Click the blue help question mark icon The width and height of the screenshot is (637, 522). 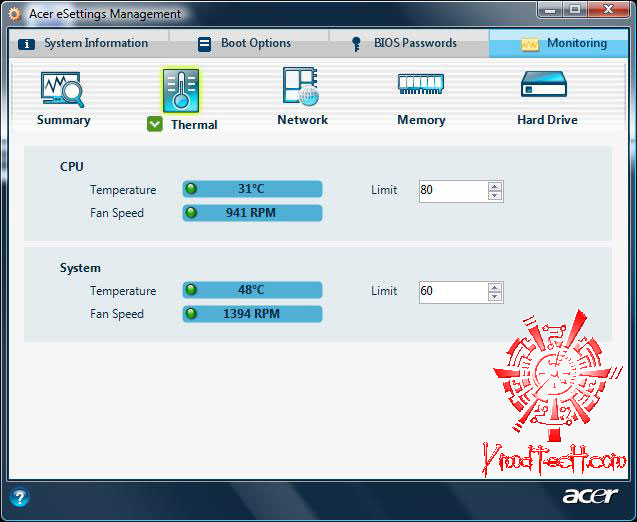(x=20, y=497)
